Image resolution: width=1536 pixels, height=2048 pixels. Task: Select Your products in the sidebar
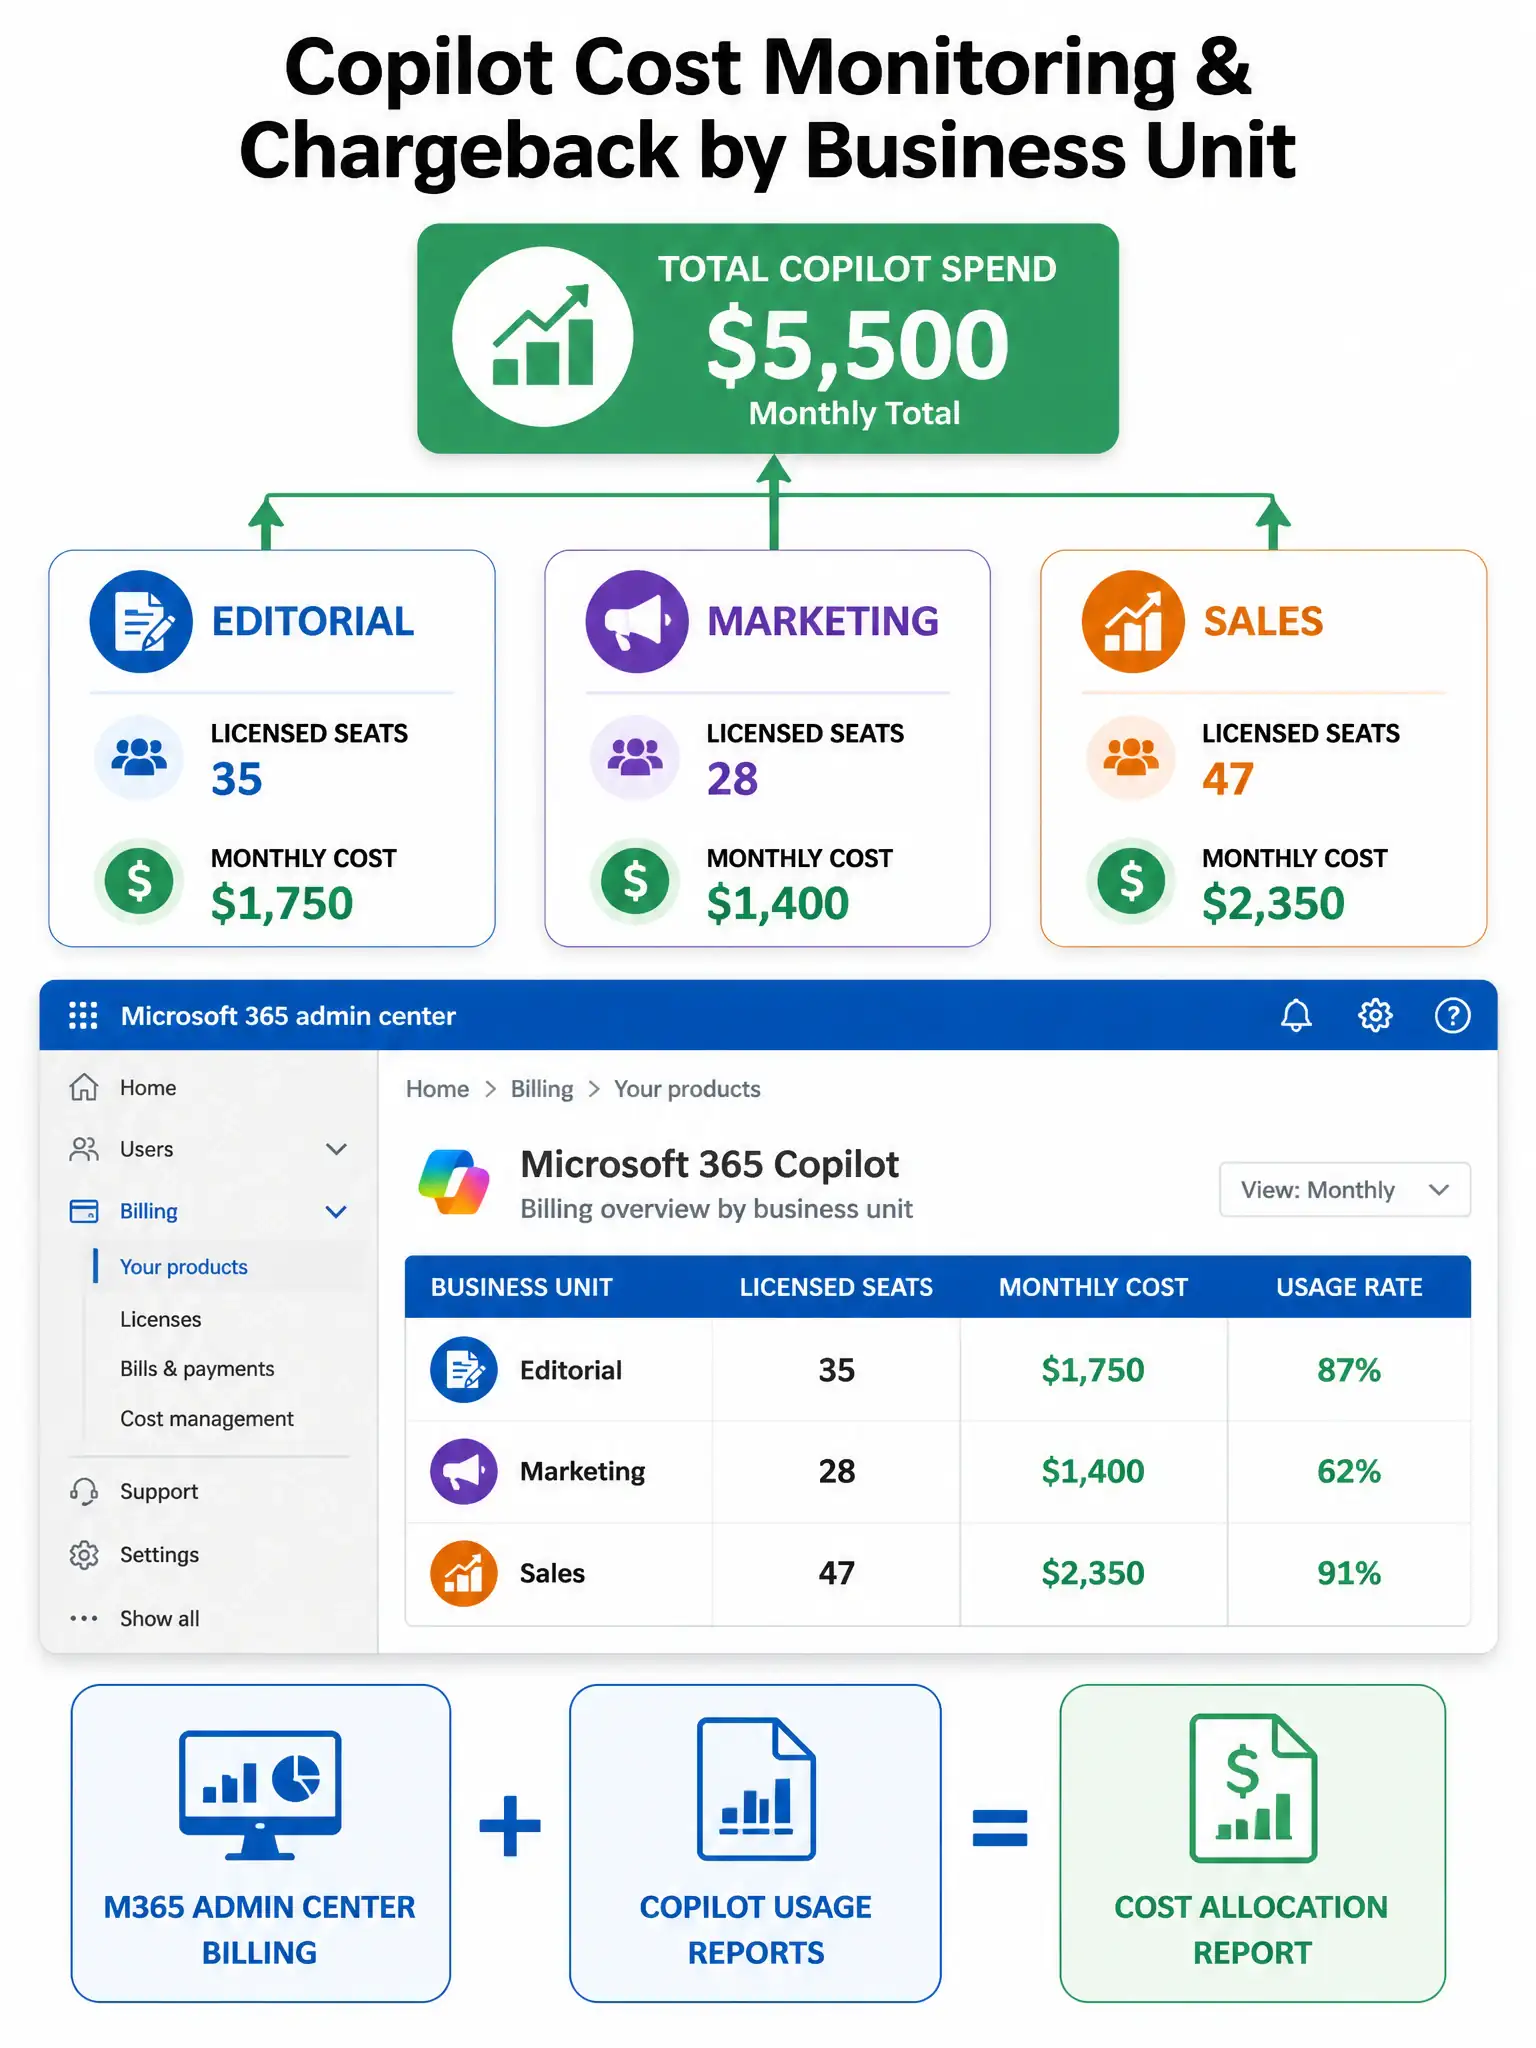pos(184,1266)
